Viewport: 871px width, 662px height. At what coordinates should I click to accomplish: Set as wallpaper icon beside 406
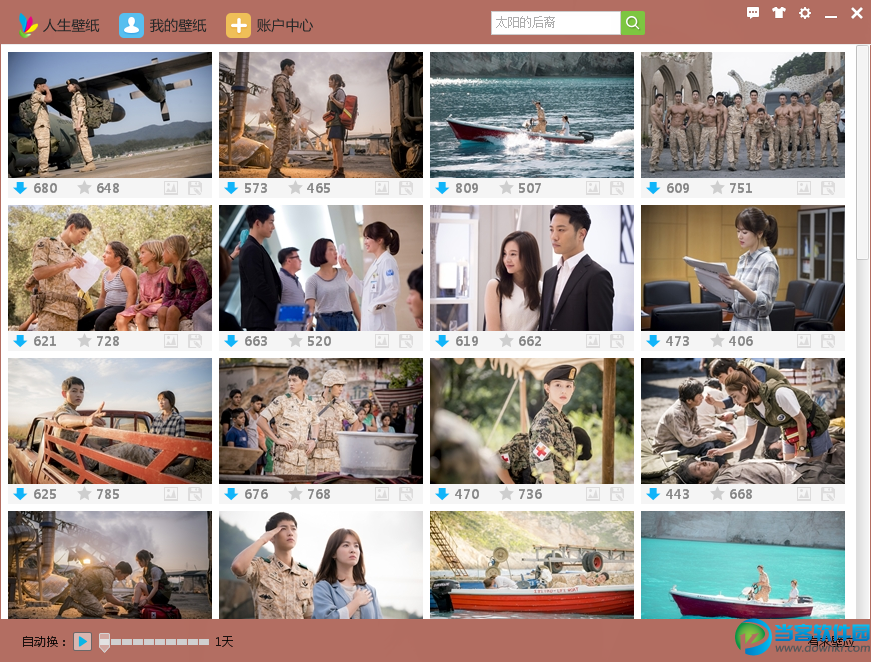click(804, 341)
